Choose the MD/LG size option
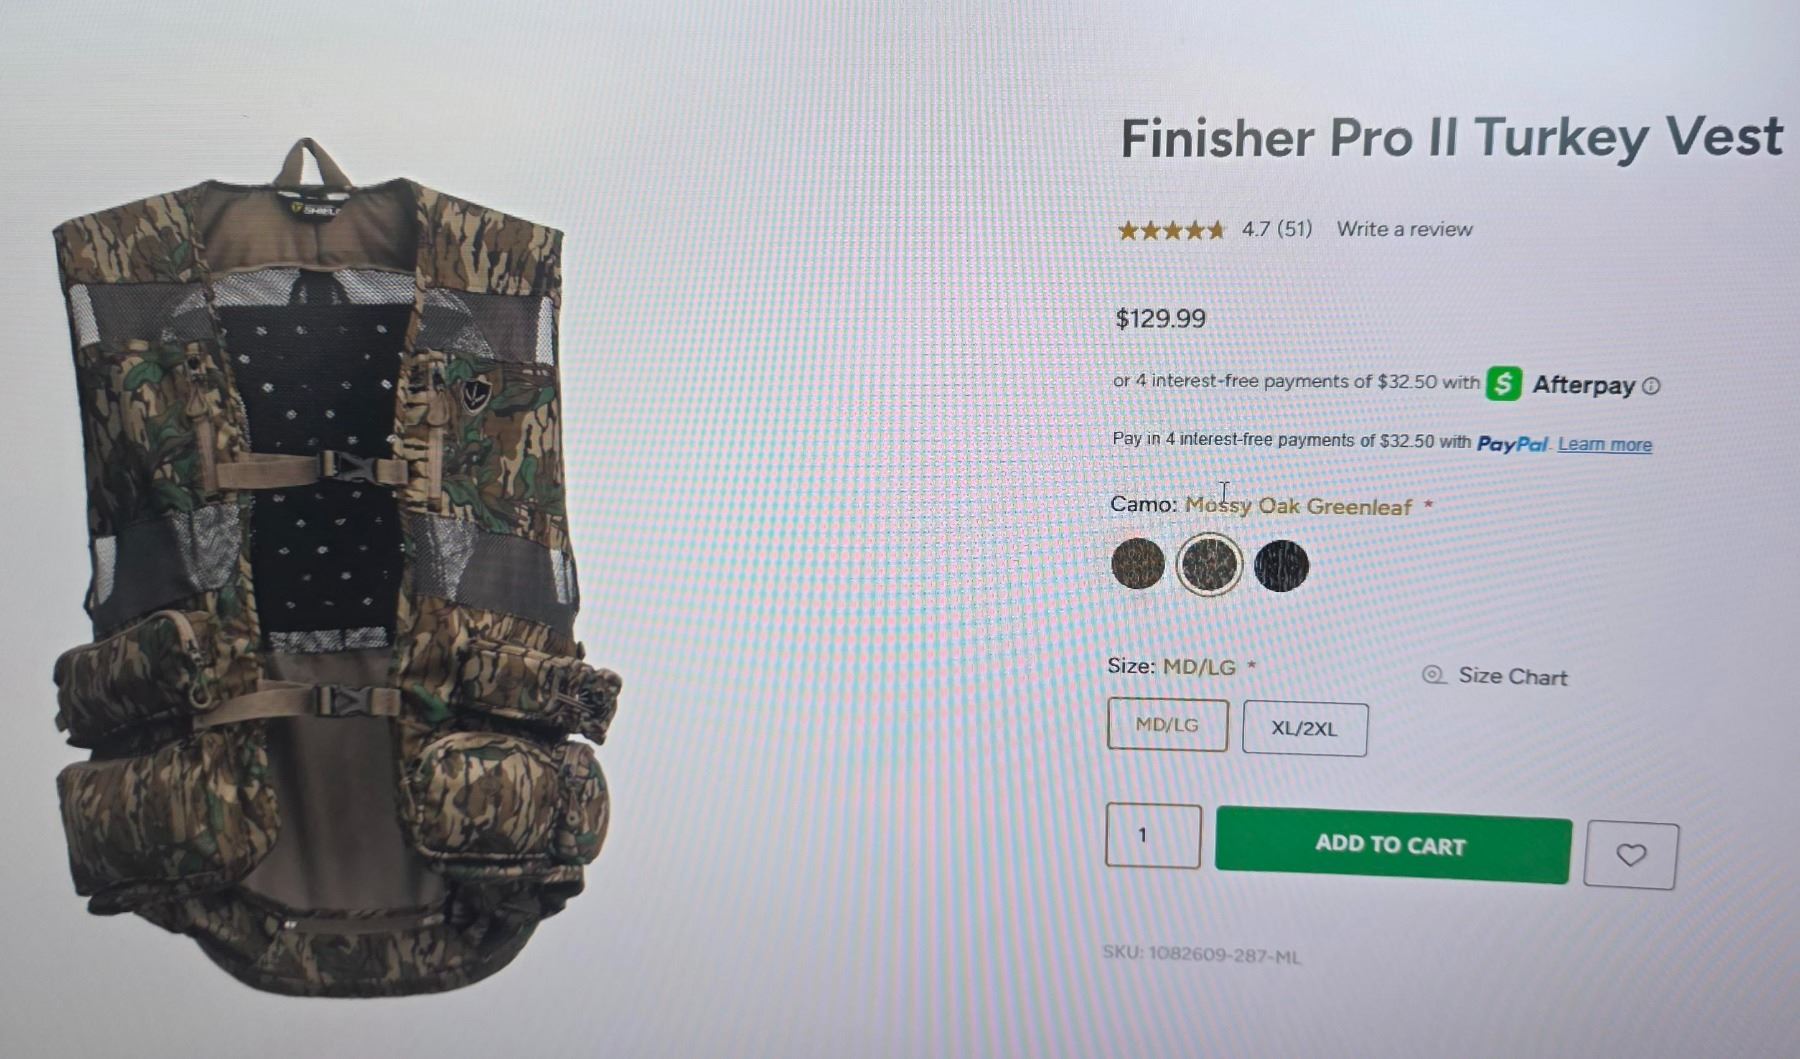Viewport: 1800px width, 1059px height. click(x=1168, y=725)
